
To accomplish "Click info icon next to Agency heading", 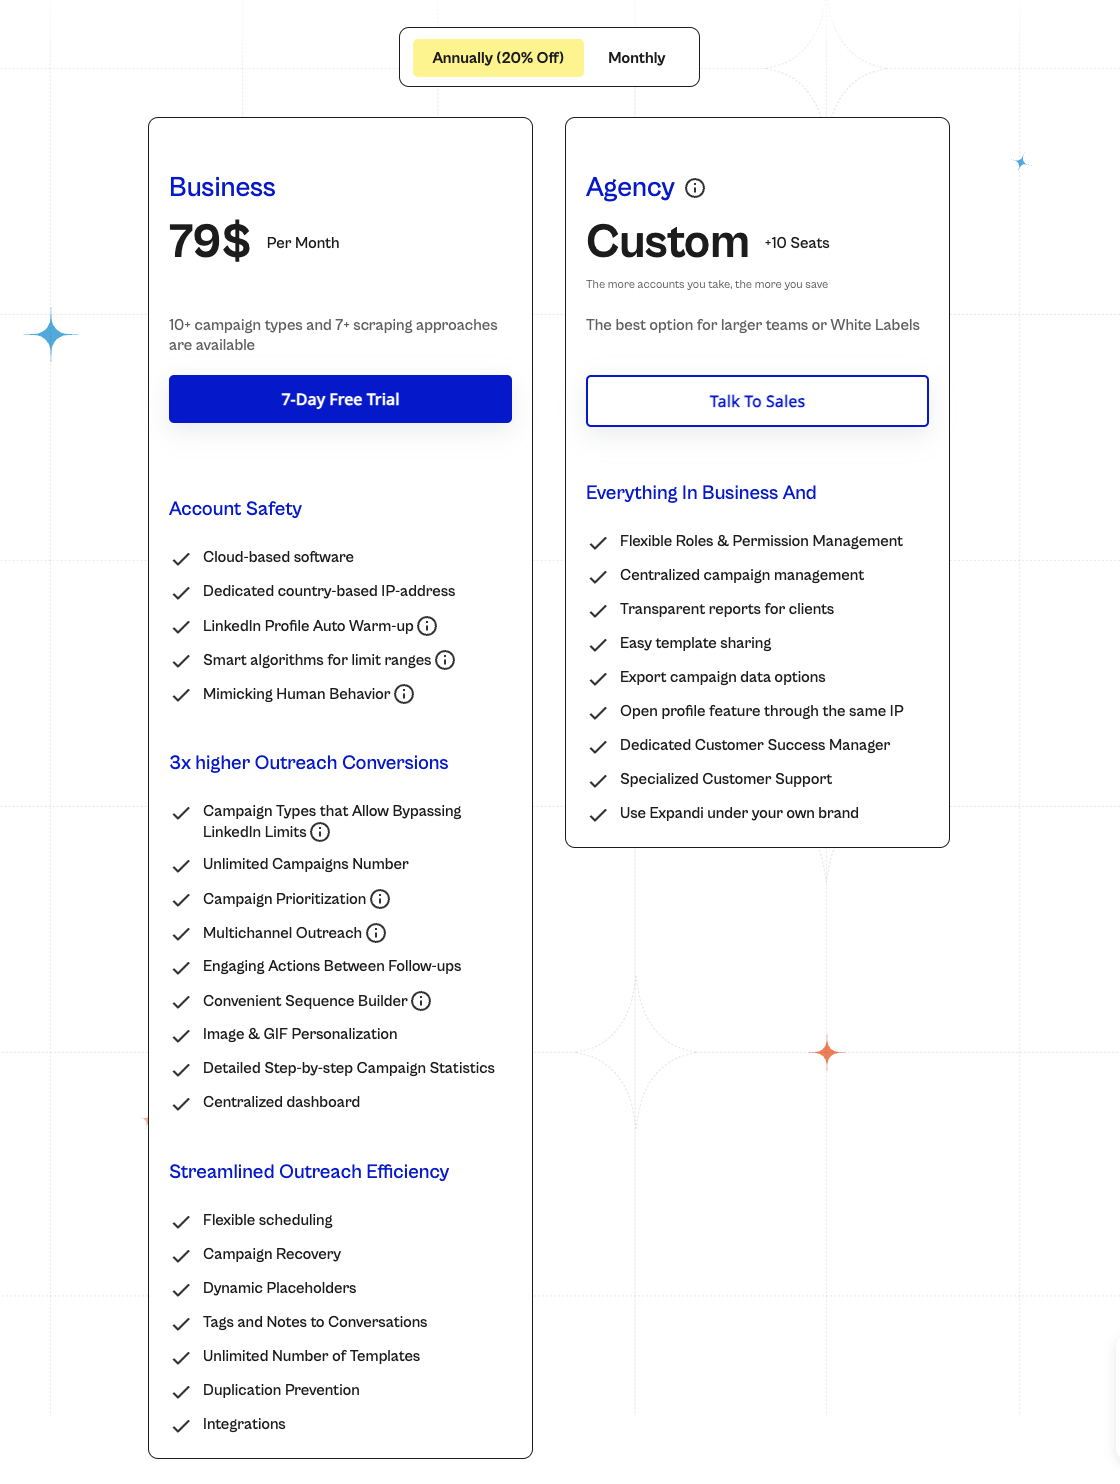I will pos(695,188).
